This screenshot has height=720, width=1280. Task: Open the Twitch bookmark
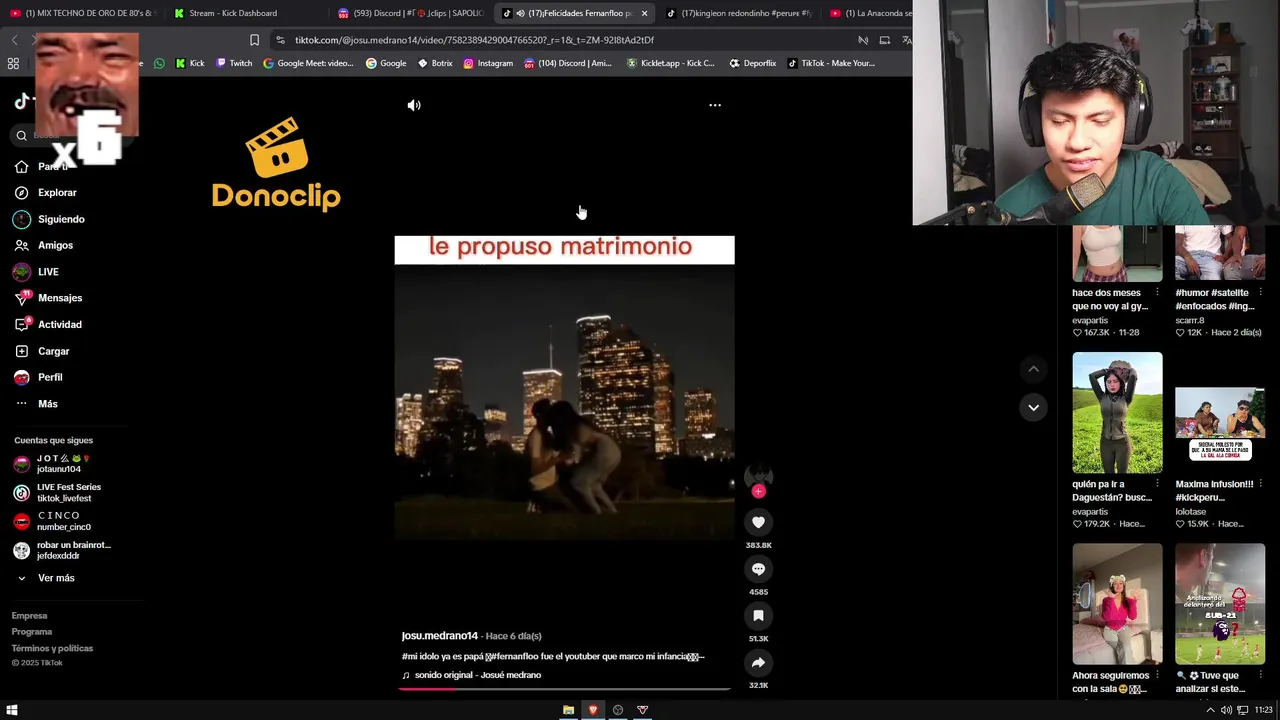tap(235, 63)
